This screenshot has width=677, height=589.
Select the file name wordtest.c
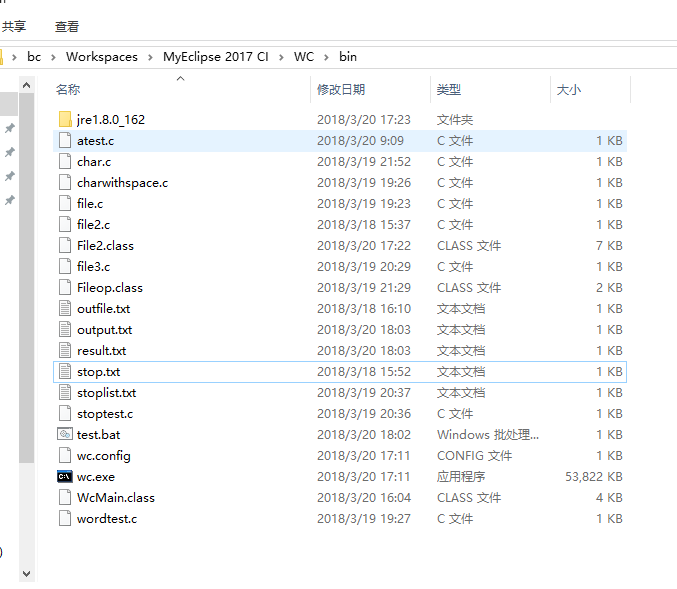point(107,519)
